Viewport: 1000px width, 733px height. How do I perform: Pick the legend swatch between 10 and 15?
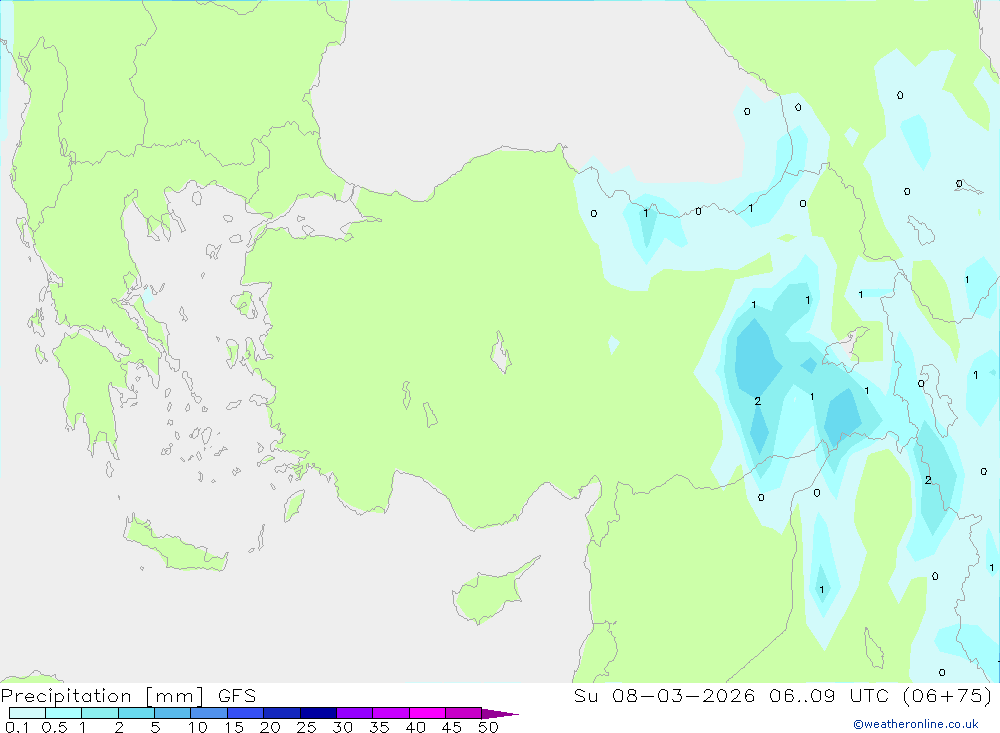tap(209, 713)
